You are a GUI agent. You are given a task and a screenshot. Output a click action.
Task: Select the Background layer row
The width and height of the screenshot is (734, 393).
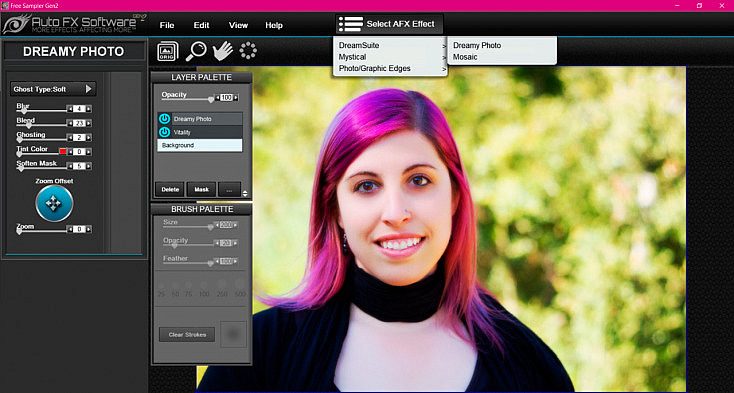[200, 146]
